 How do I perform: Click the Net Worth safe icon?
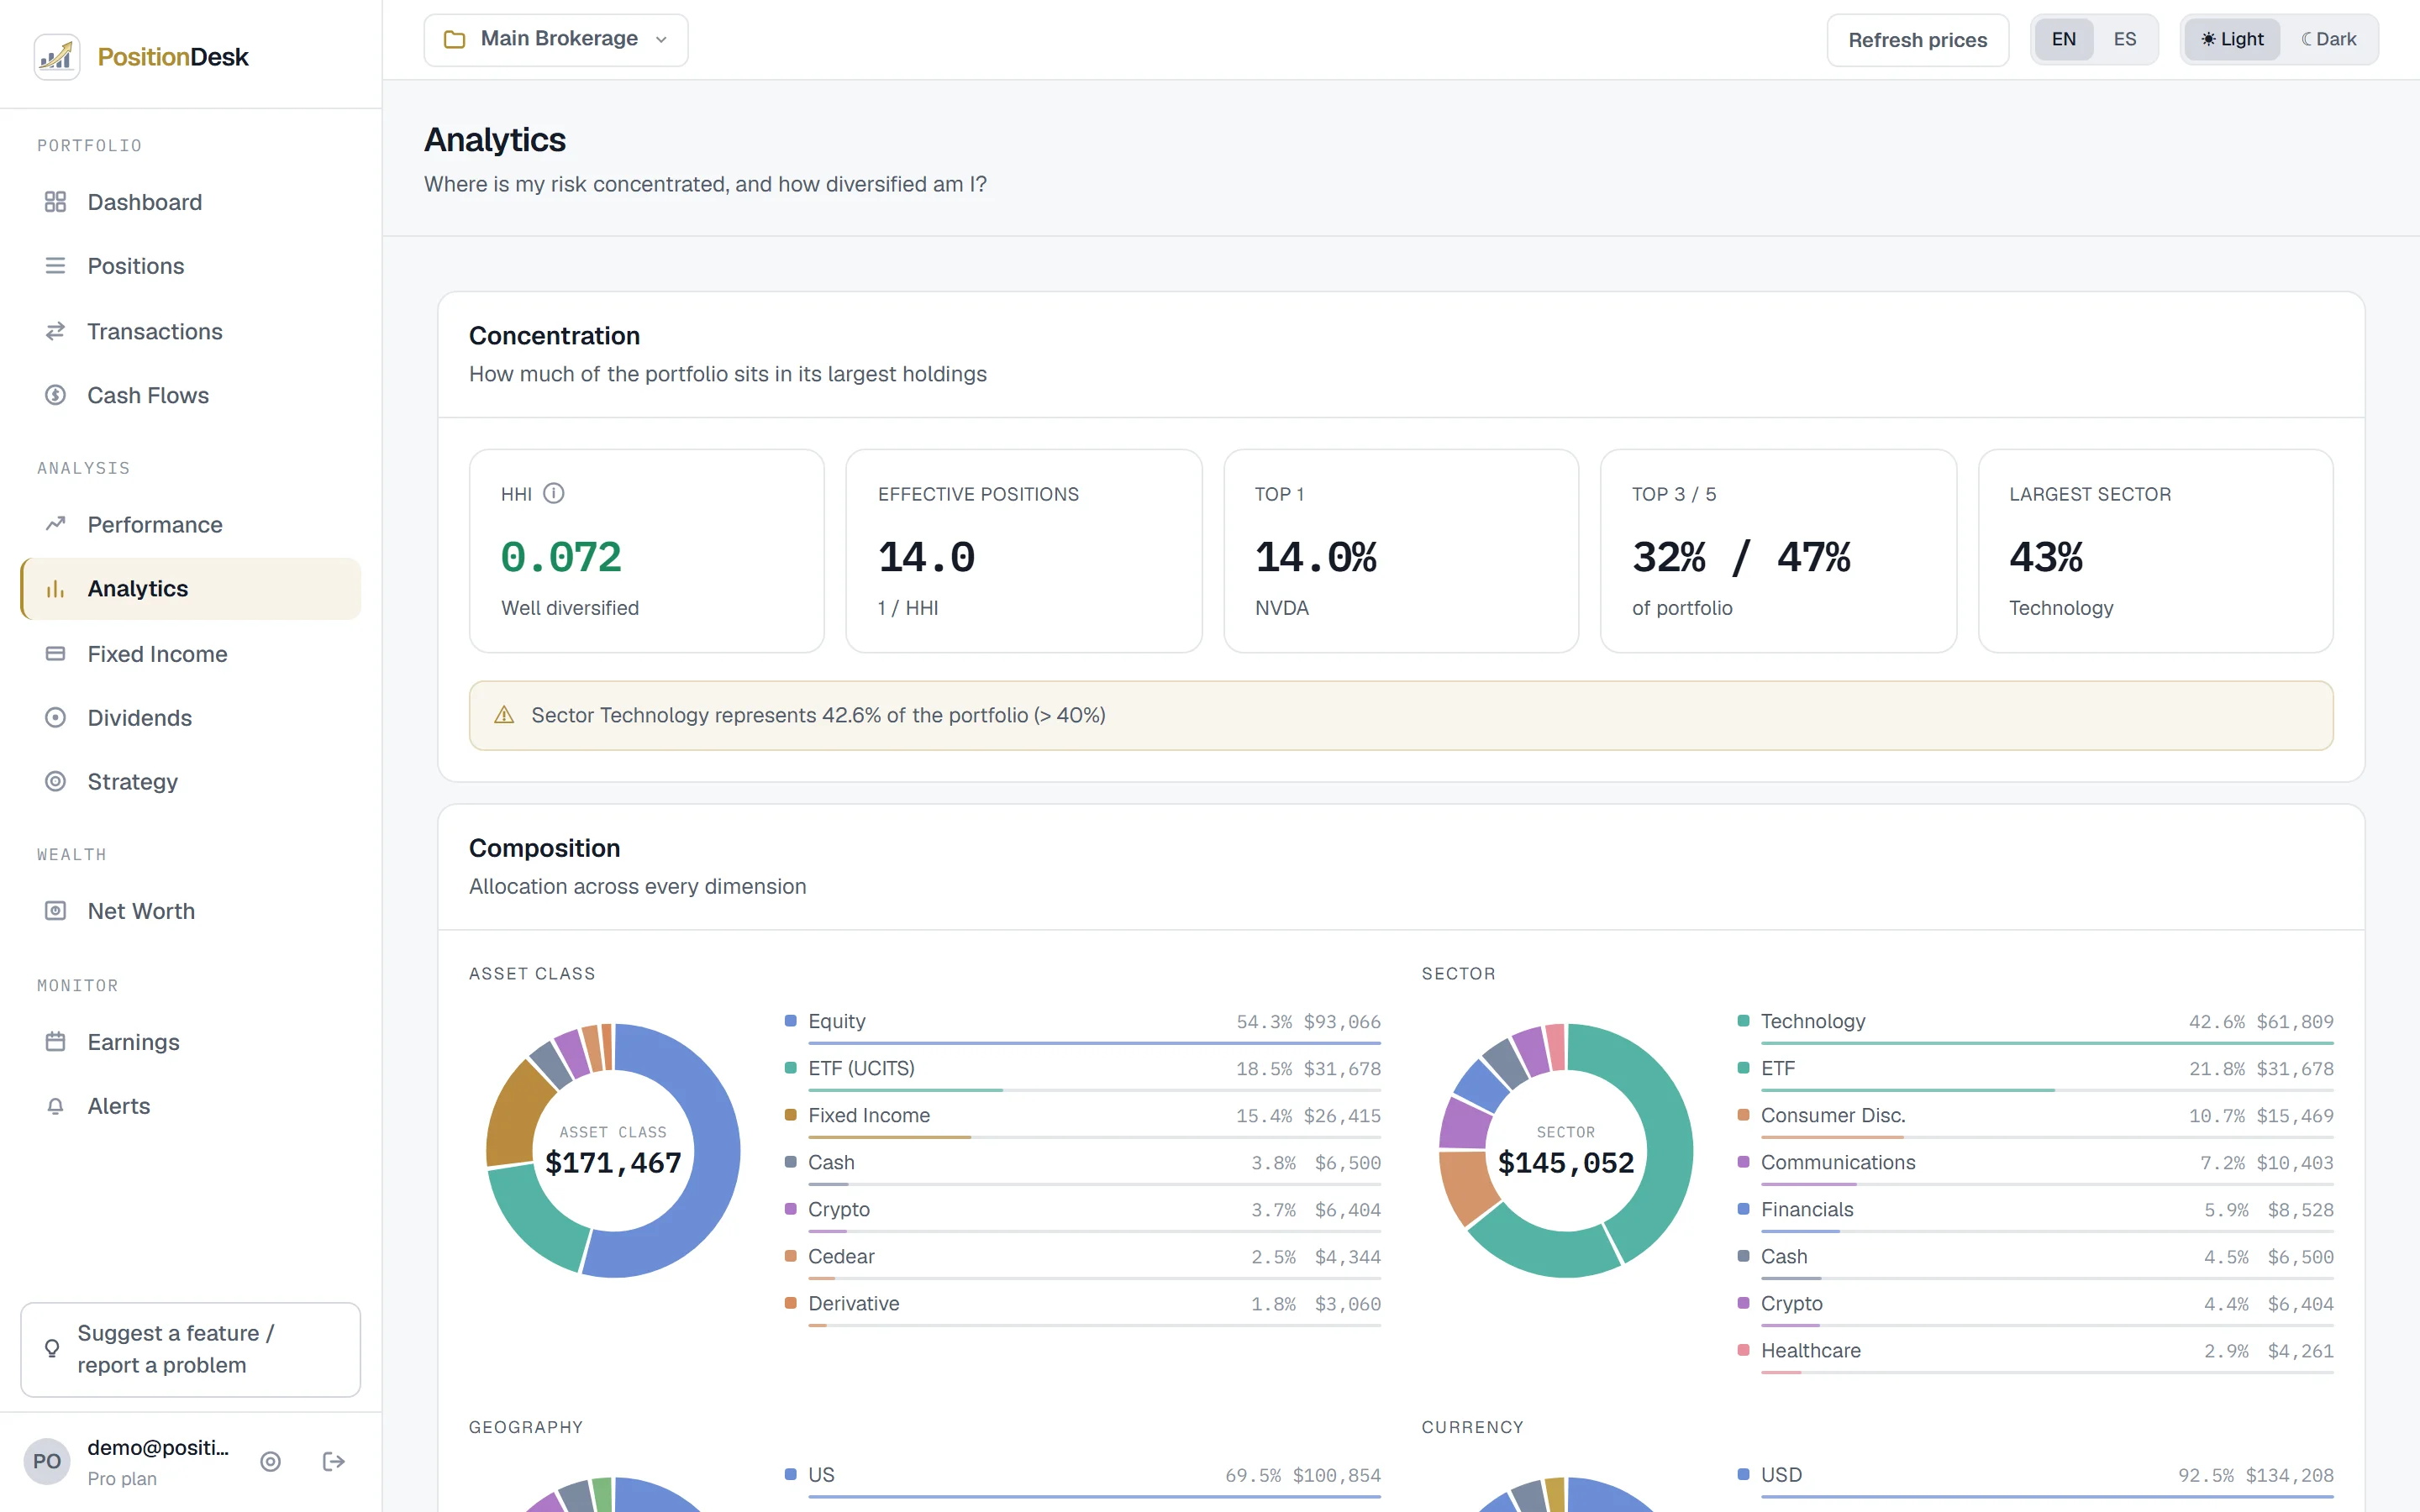point(55,911)
